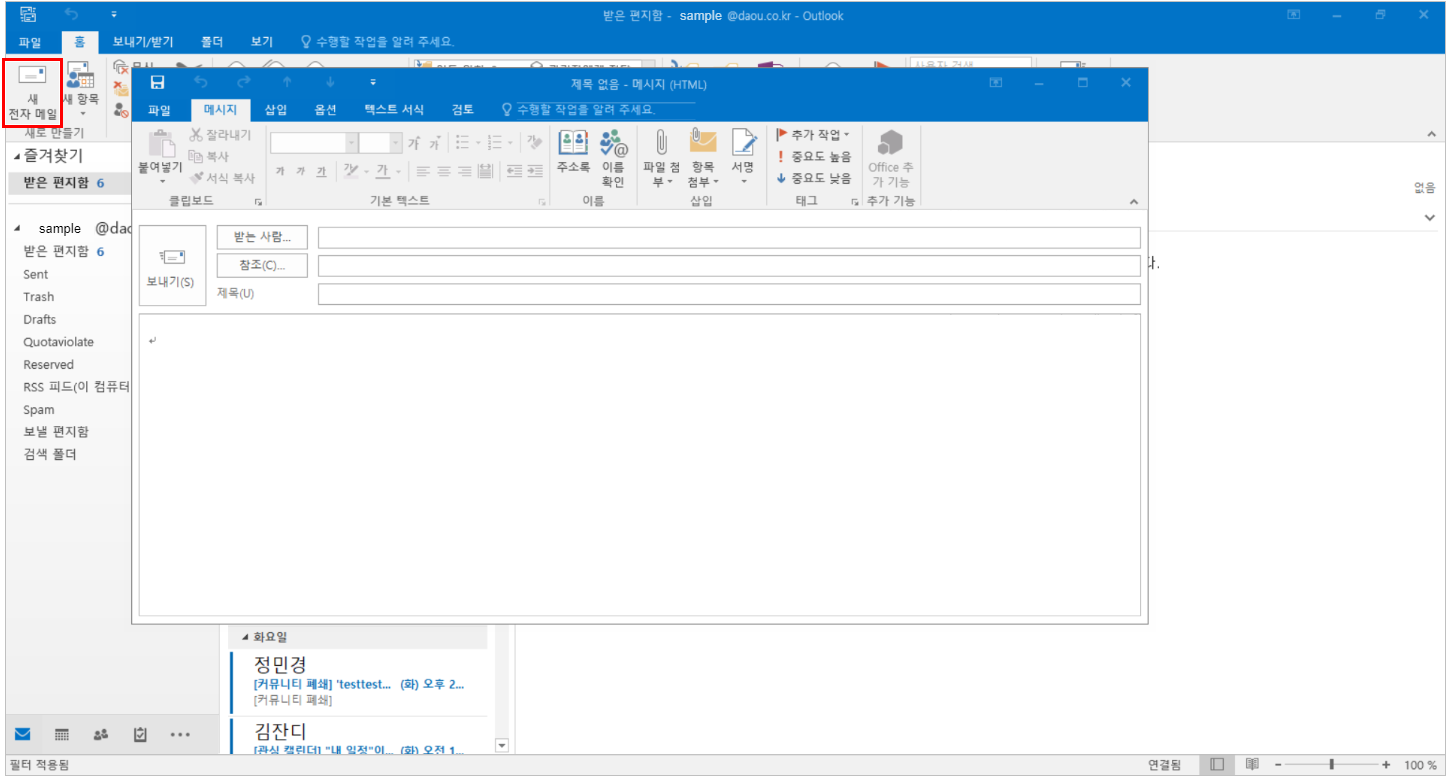The height and width of the screenshot is (776, 1446).
Task: Open Customize Quick Access Toolbar dropdown in message window
Action: tap(373, 83)
